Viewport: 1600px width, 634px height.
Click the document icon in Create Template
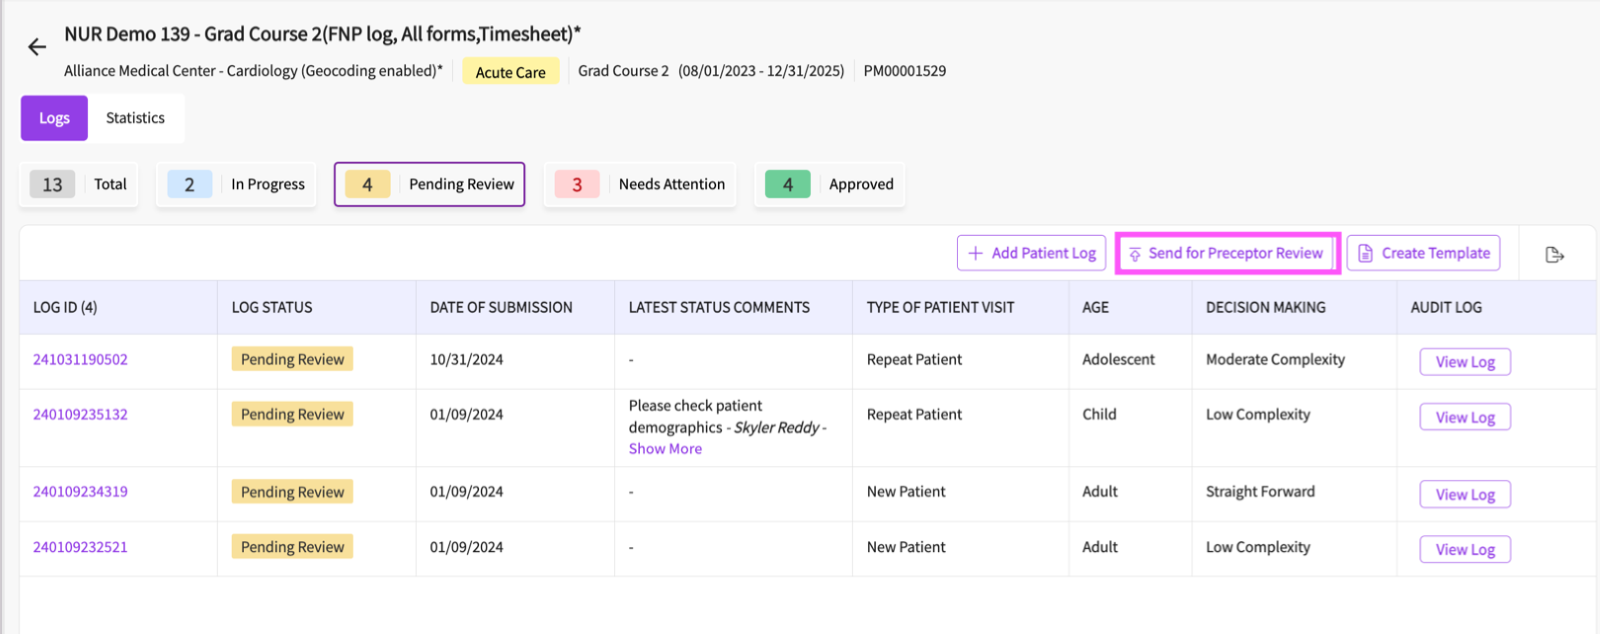1365,254
